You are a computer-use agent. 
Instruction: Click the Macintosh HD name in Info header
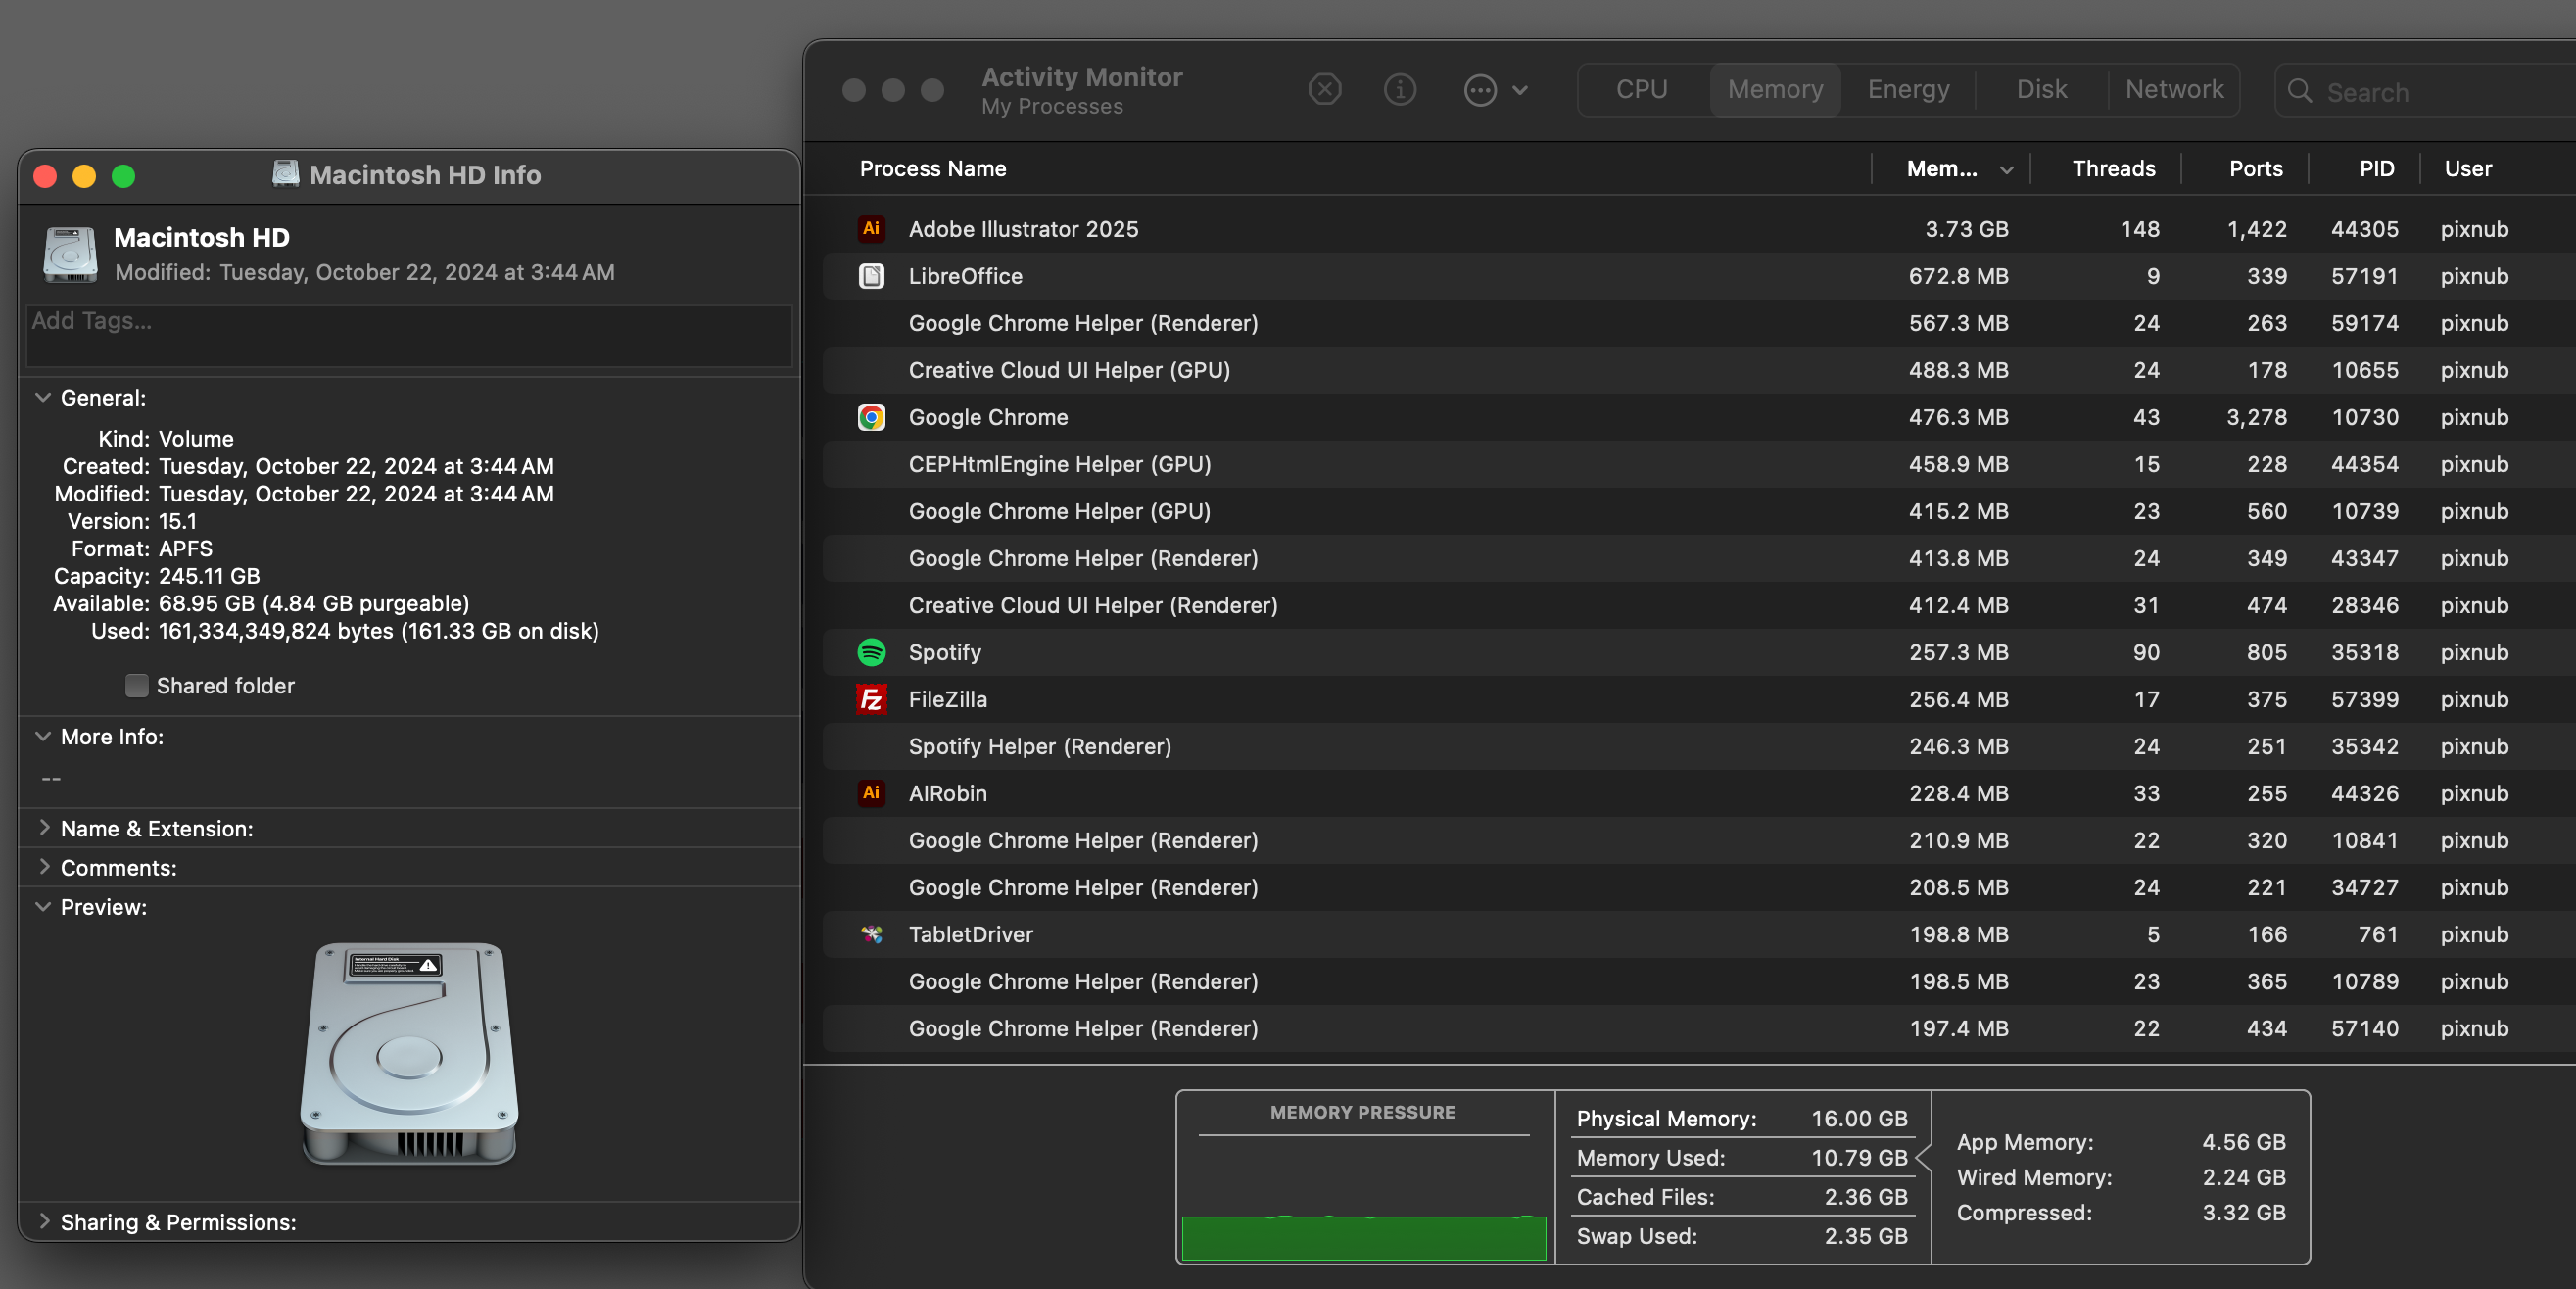[201, 237]
